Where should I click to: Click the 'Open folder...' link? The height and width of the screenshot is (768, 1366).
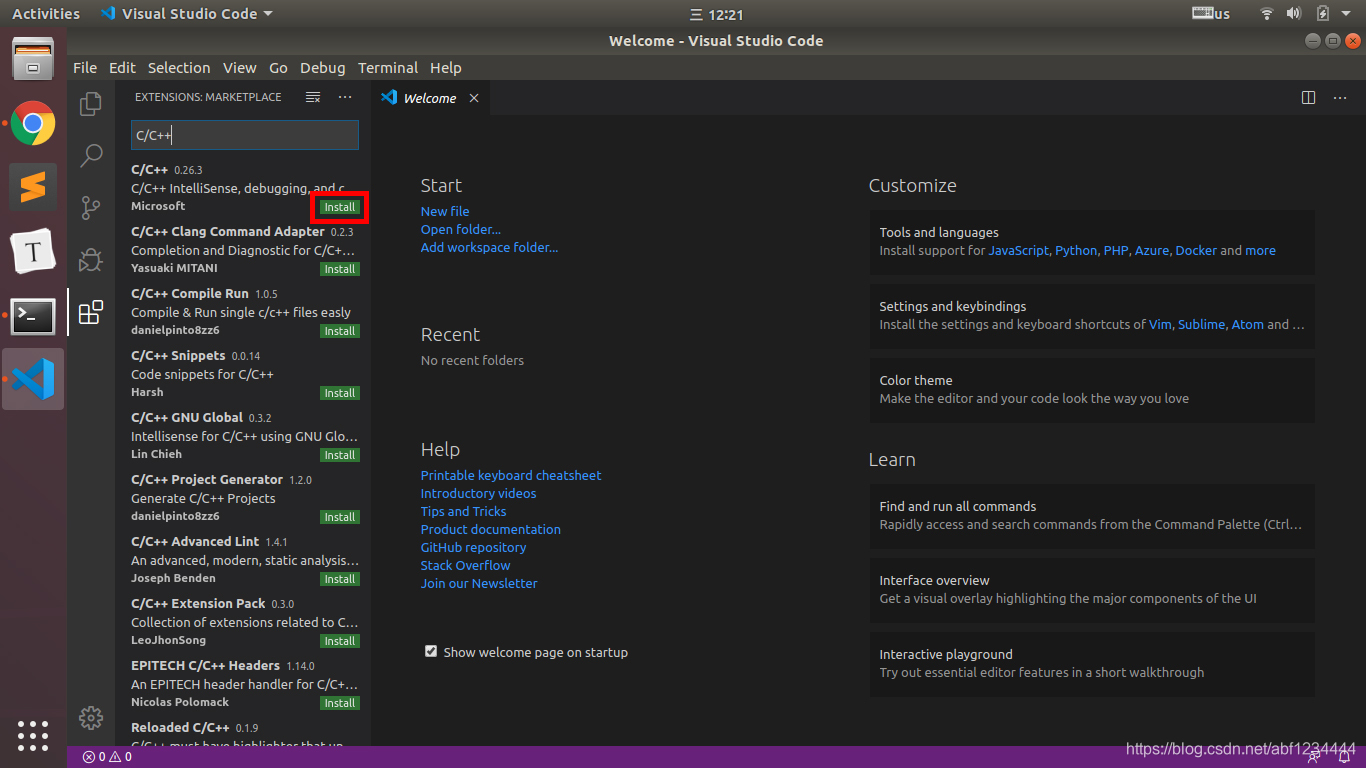pyautogui.click(x=461, y=229)
